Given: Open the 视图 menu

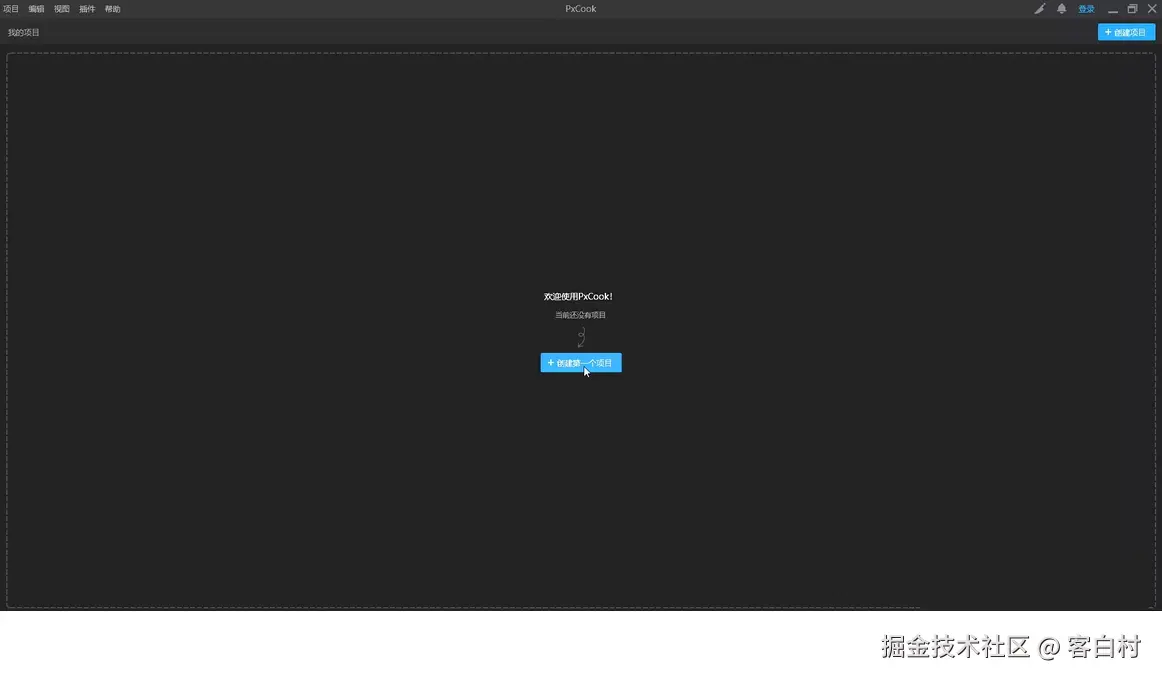Looking at the screenshot, I should coord(62,9).
